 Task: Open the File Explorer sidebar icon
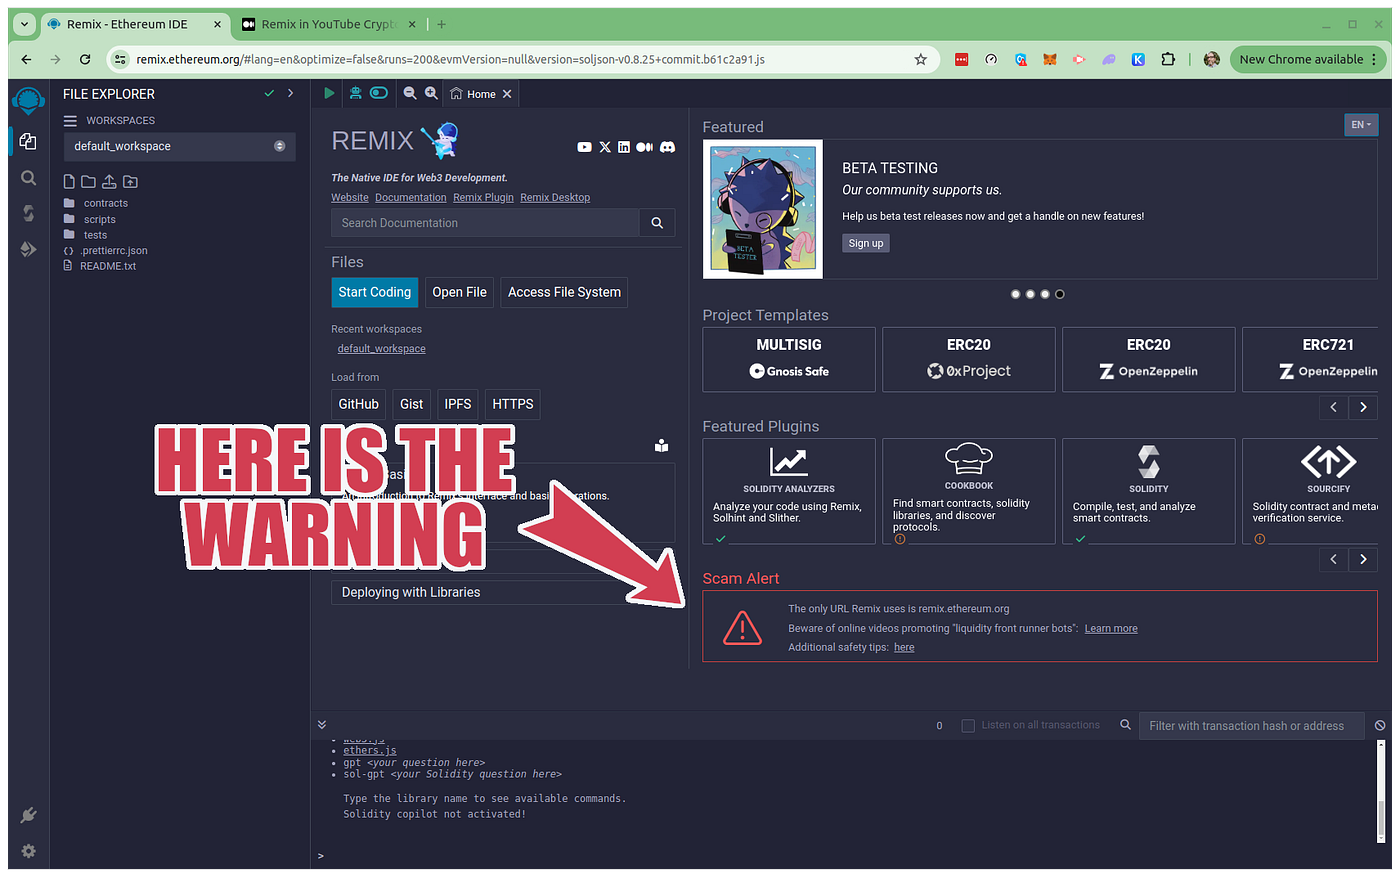coord(28,142)
